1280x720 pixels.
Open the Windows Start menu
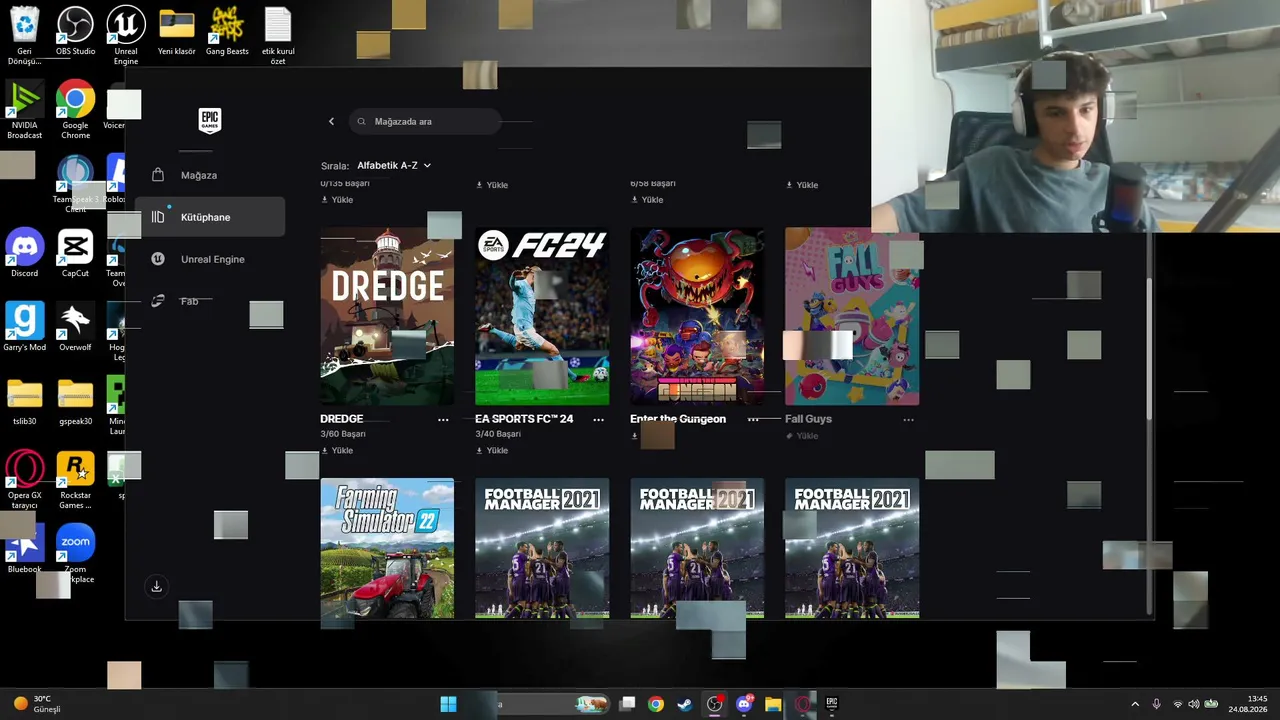tap(448, 704)
